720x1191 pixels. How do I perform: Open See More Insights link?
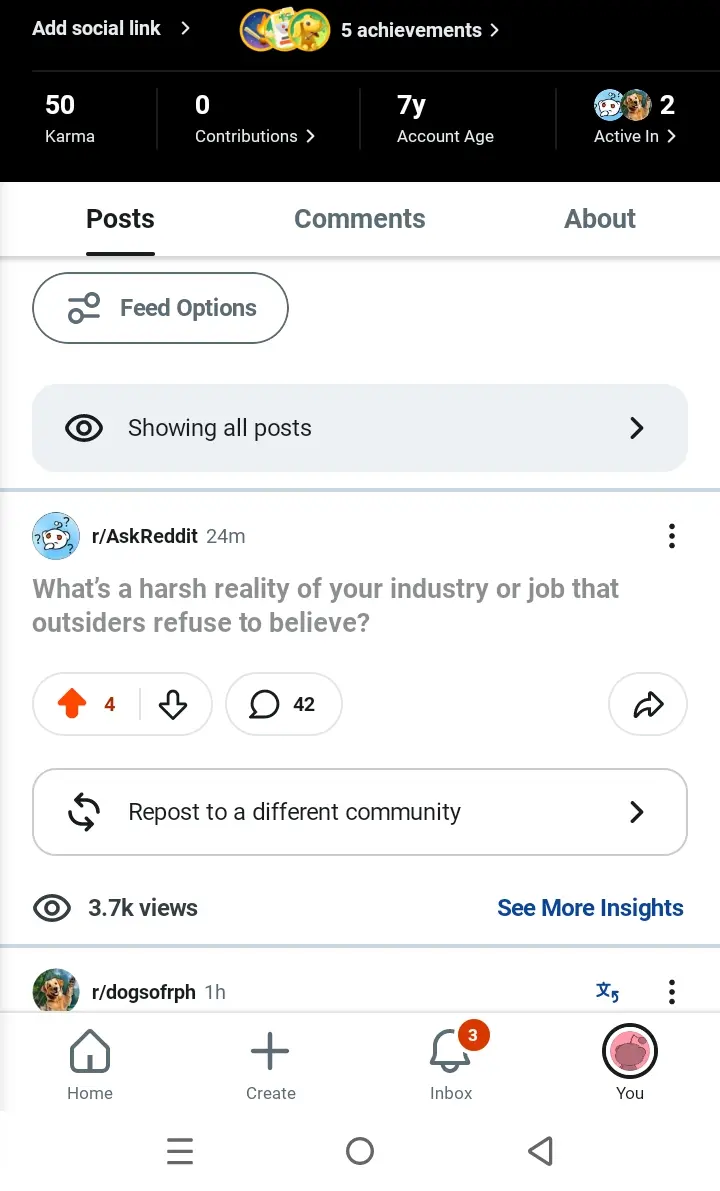(590, 908)
